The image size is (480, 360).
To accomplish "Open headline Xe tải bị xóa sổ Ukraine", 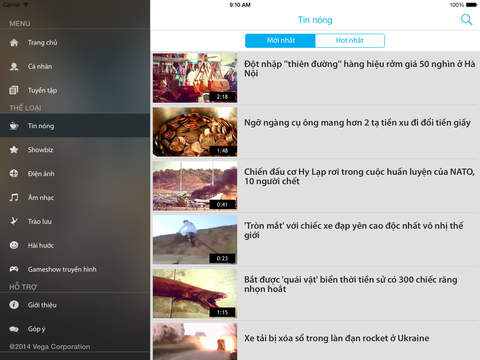I will (x=337, y=338).
